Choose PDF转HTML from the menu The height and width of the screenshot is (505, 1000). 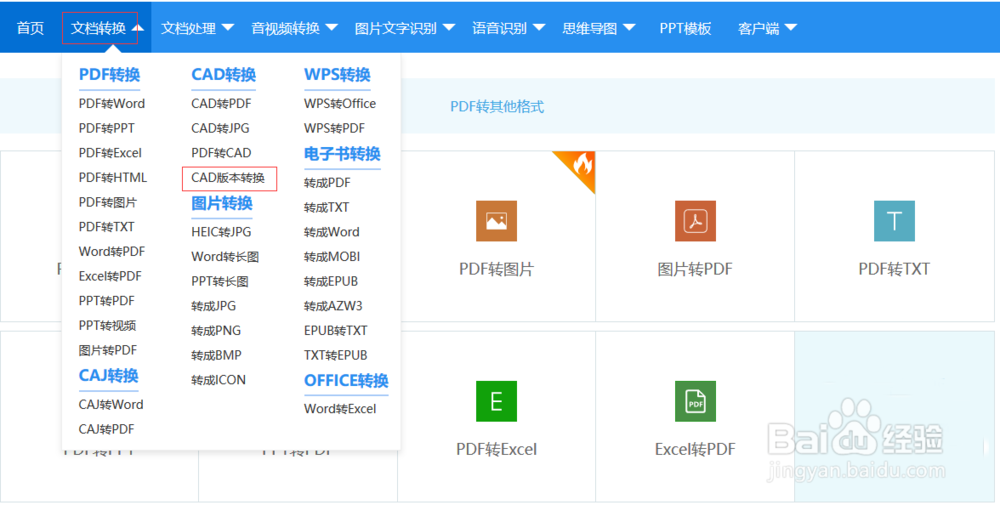click(113, 177)
